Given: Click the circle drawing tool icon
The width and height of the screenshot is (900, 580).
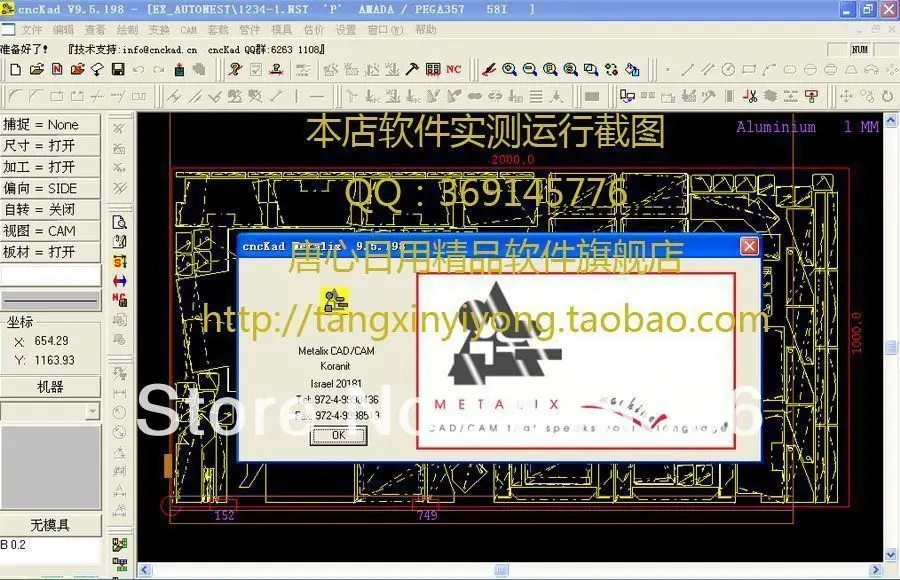Looking at the screenshot, I should coord(728,69).
